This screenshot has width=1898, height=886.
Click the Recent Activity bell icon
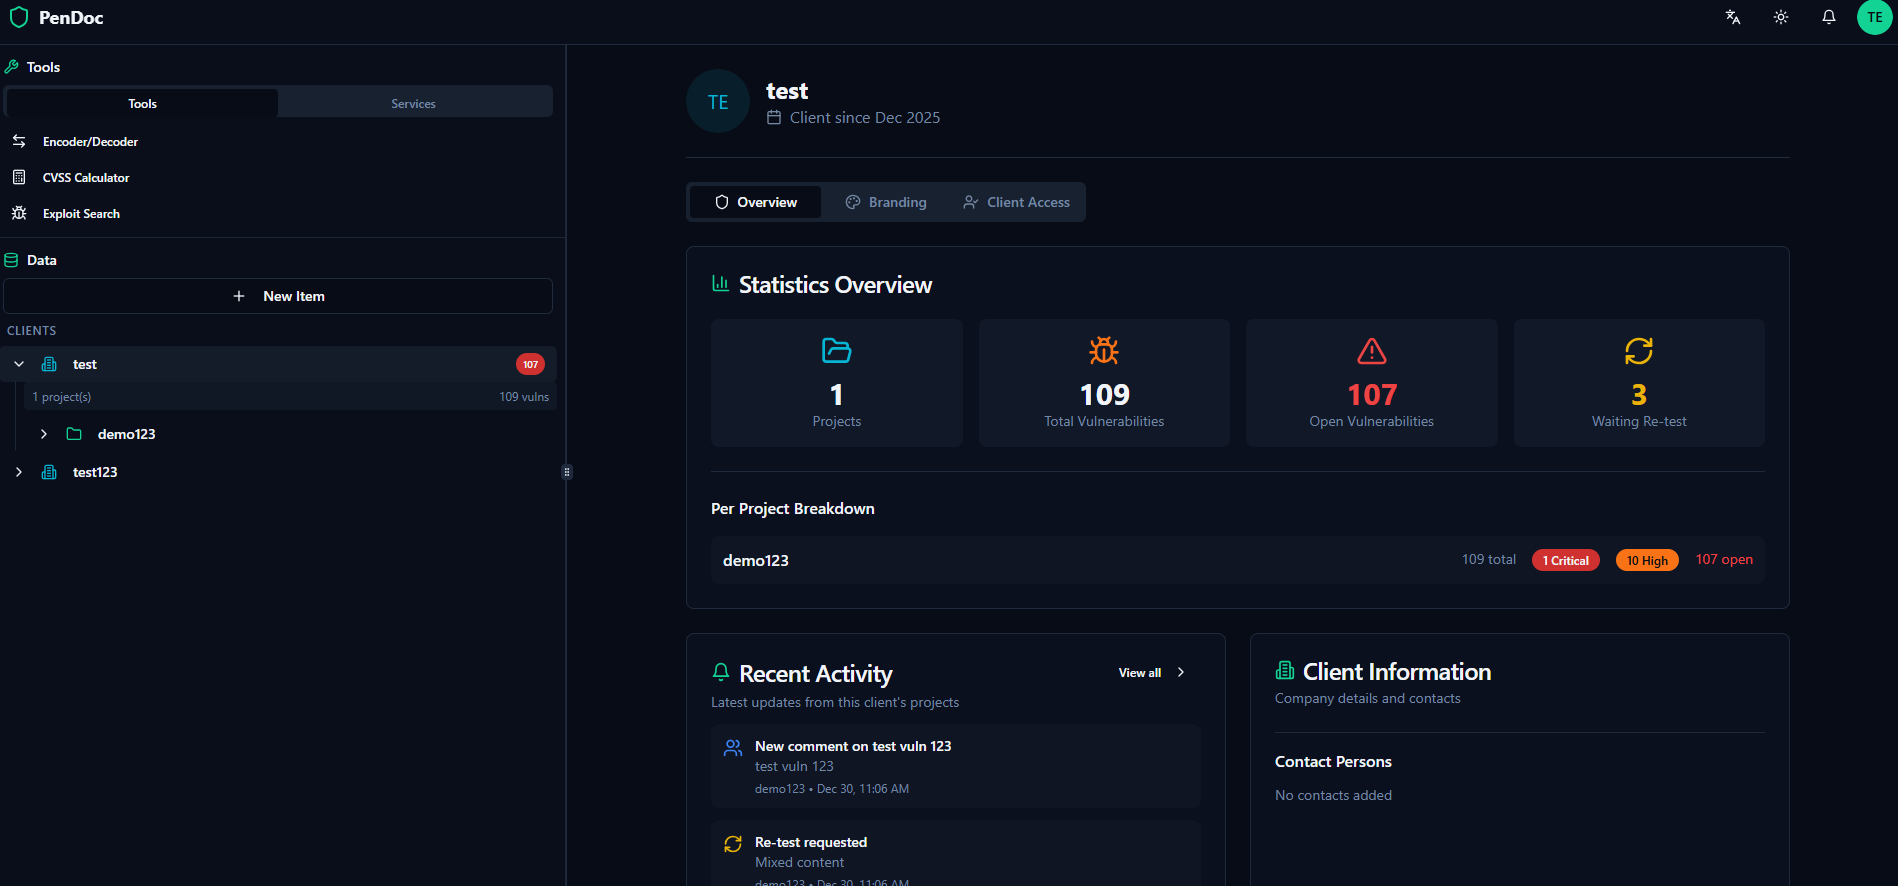[721, 672]
